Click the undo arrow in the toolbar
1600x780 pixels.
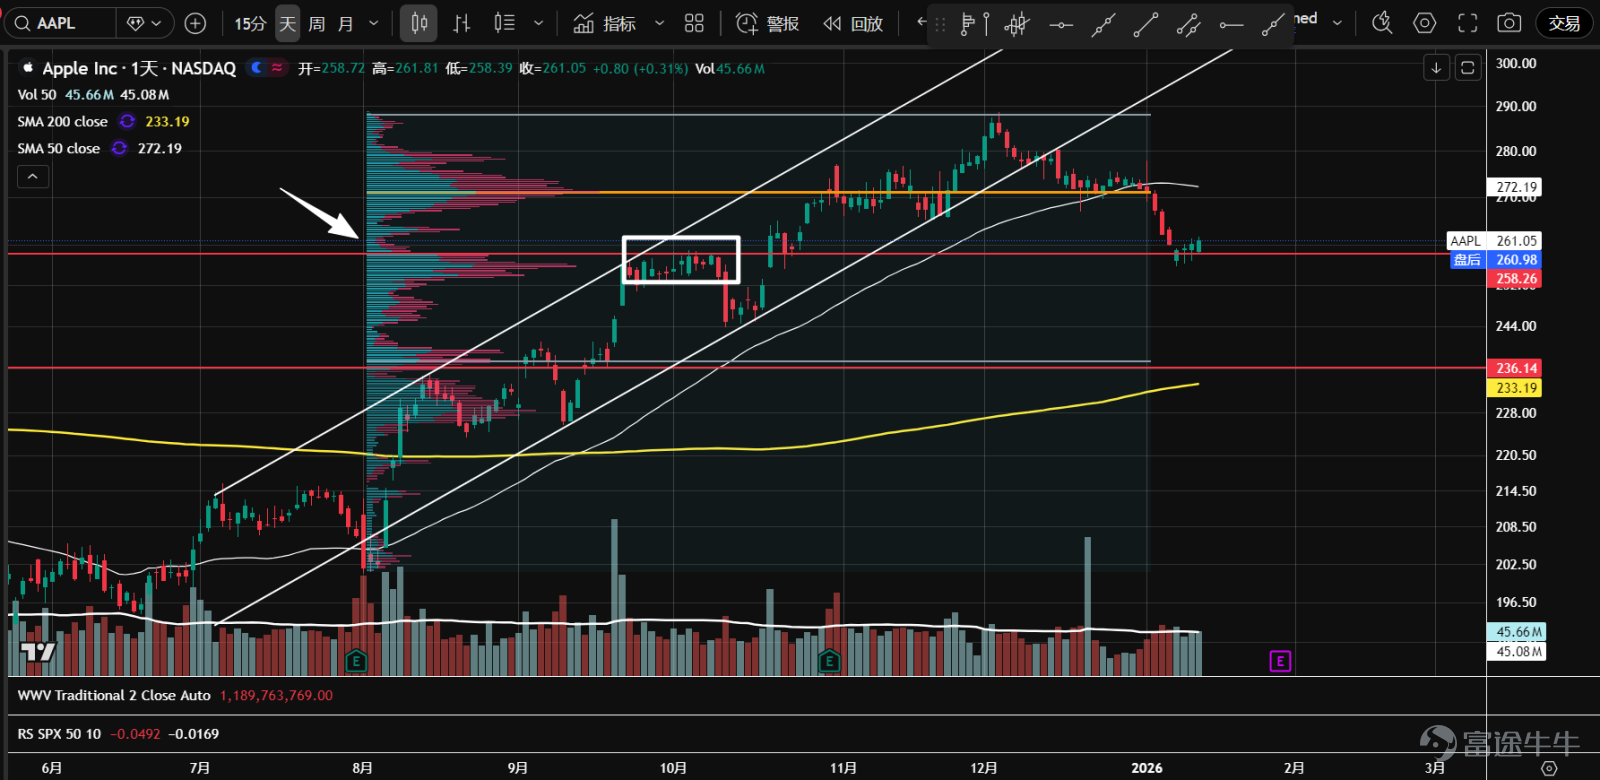pyautogui.click(x=921, y=22)
